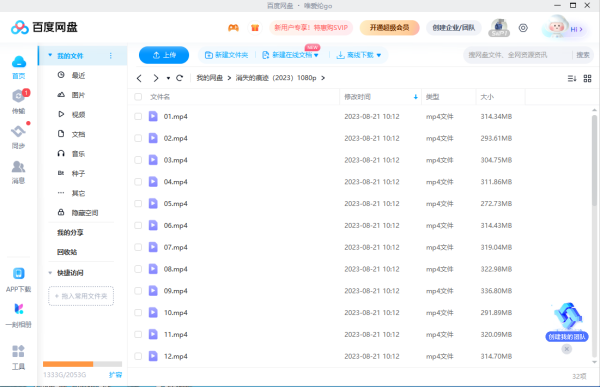Check the box for 02.mp4

coord(138,138)
